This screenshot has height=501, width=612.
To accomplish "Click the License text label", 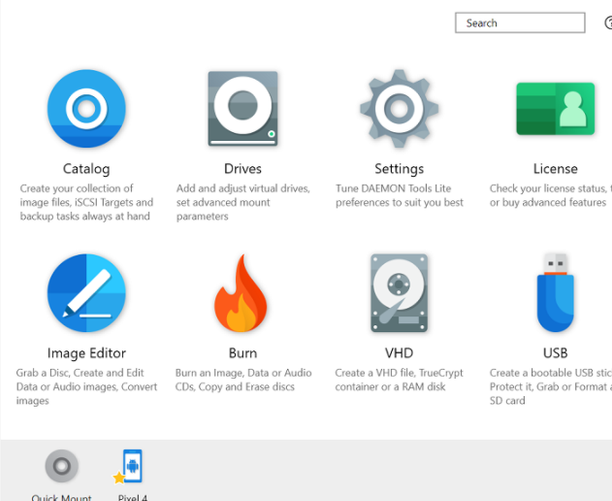I will [555, 169].
